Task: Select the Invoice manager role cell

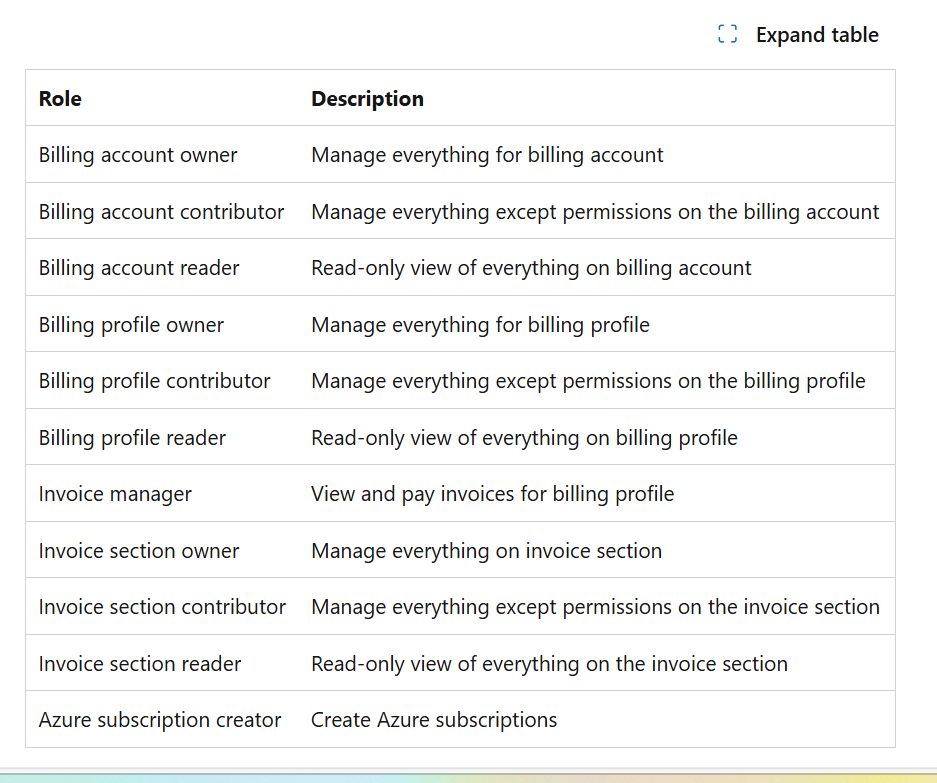Action: tap(115, 494)
